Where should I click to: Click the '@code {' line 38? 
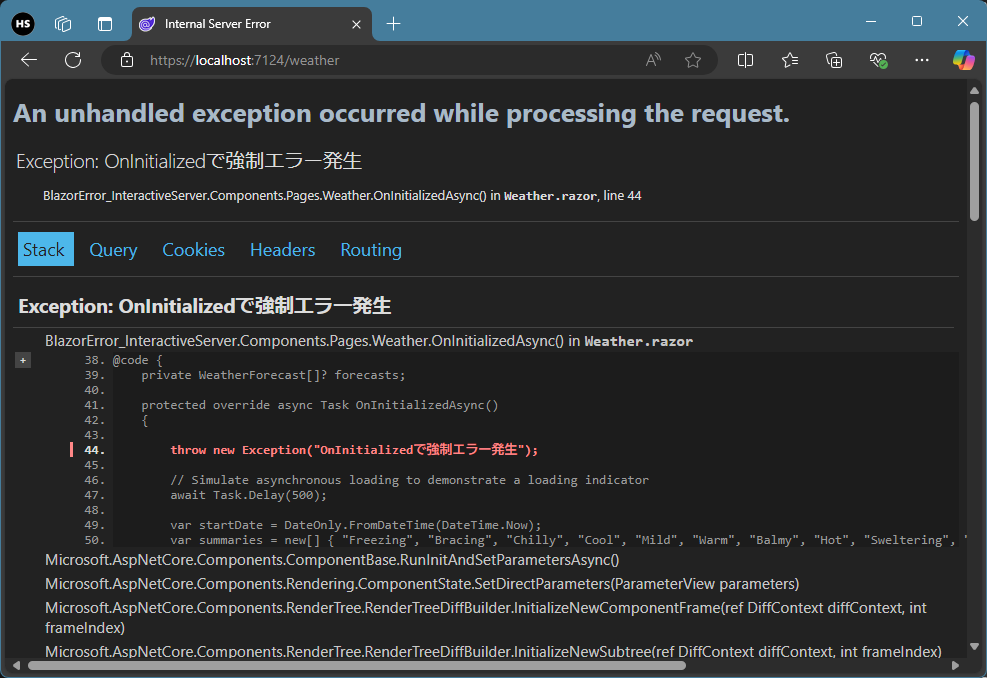tap(137, 360)
